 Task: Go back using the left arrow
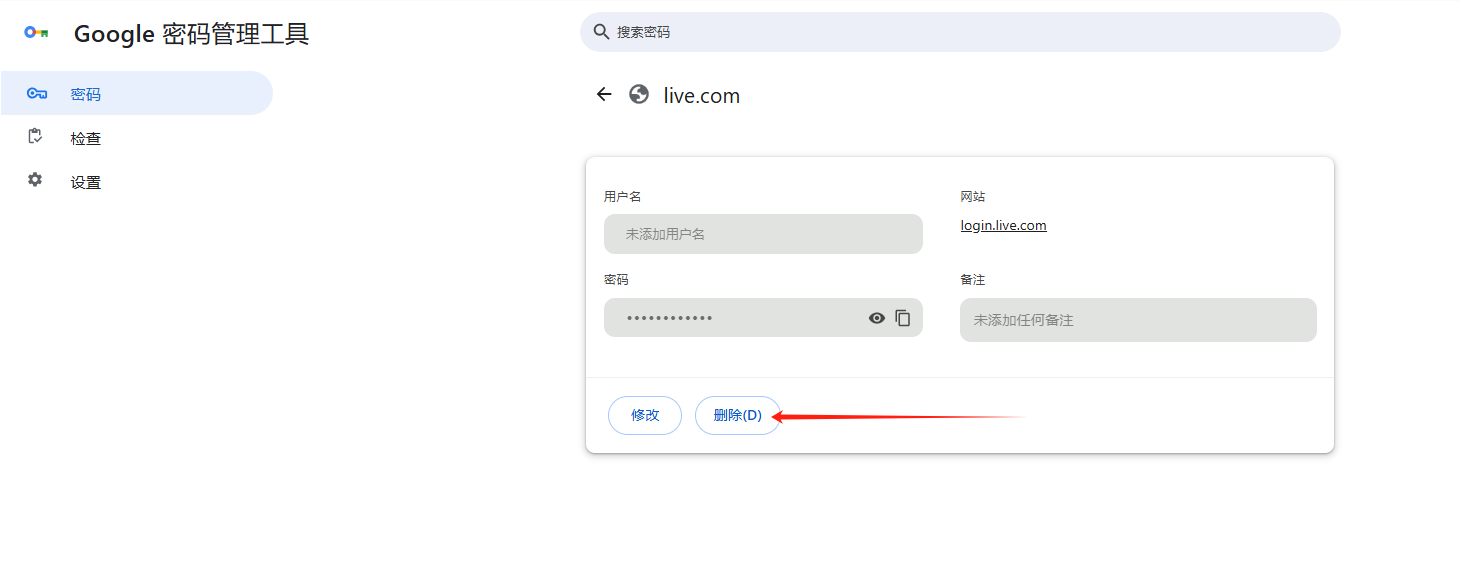(x=604, y=94)
